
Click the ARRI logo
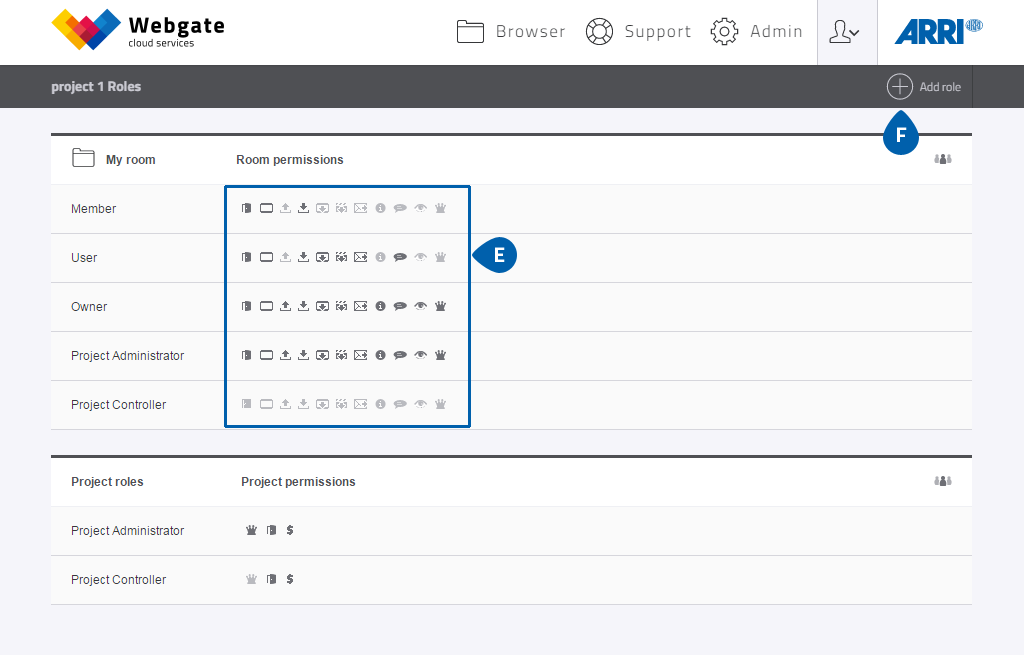(938, 31)
